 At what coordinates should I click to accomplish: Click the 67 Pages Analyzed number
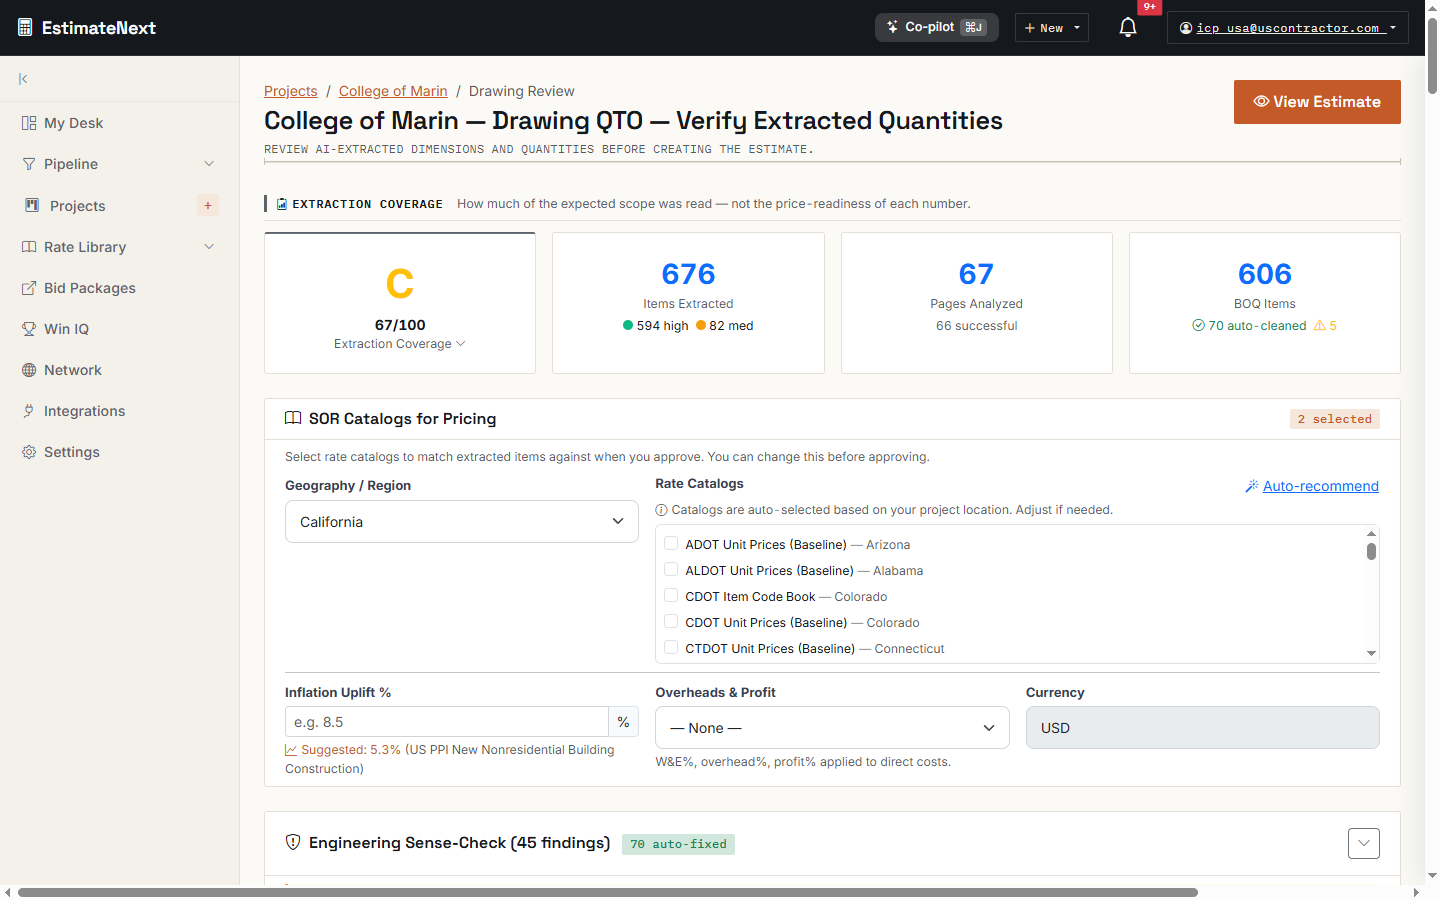[x=976, y=273]
